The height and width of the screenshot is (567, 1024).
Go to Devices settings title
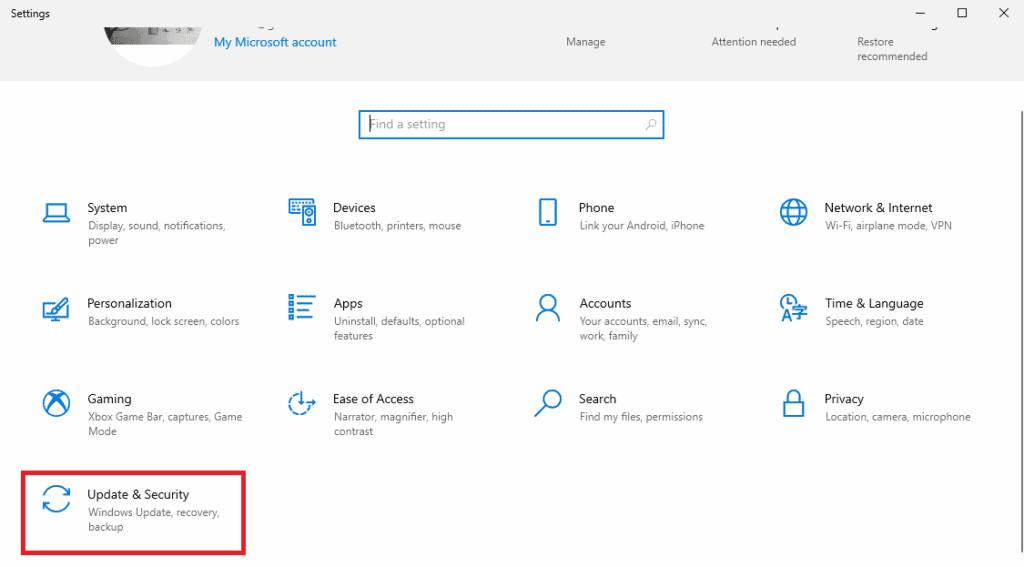pyautogui.click(x=354, y=208)
